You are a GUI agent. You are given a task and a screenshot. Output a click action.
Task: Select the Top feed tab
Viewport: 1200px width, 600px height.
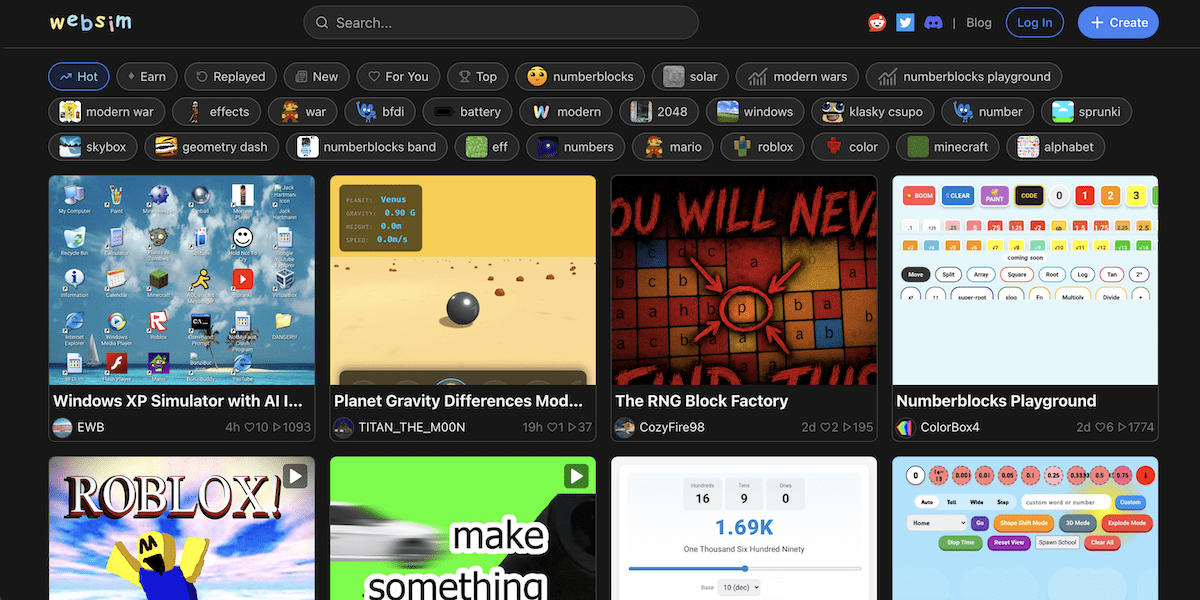click(x=477, y=76)
